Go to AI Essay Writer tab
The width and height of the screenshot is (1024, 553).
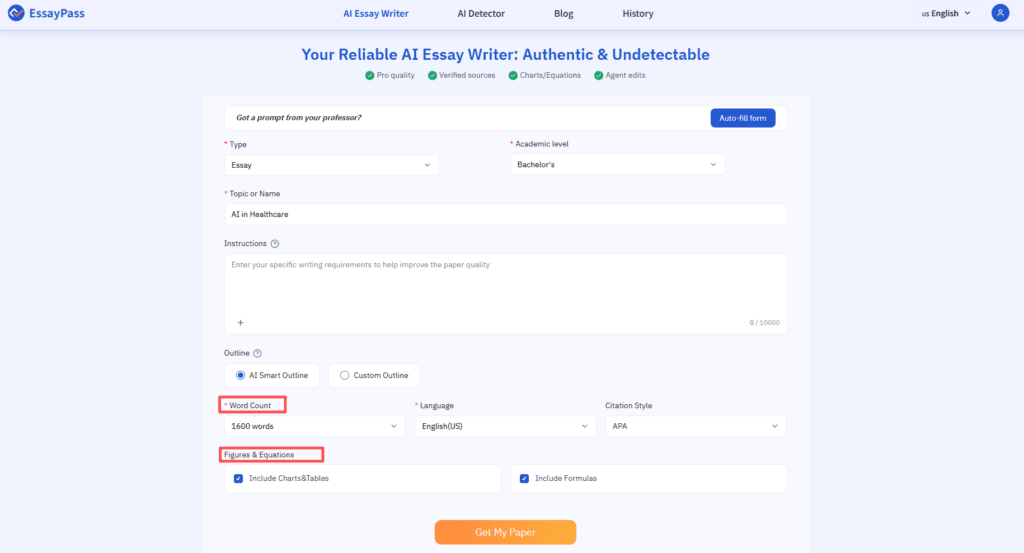376,13
